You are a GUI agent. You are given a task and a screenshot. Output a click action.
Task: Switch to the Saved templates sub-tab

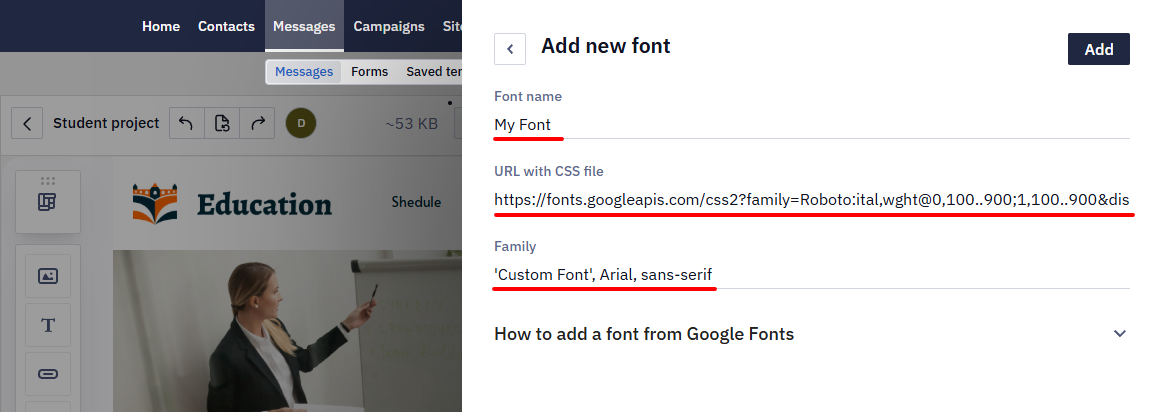click(433, 71)
